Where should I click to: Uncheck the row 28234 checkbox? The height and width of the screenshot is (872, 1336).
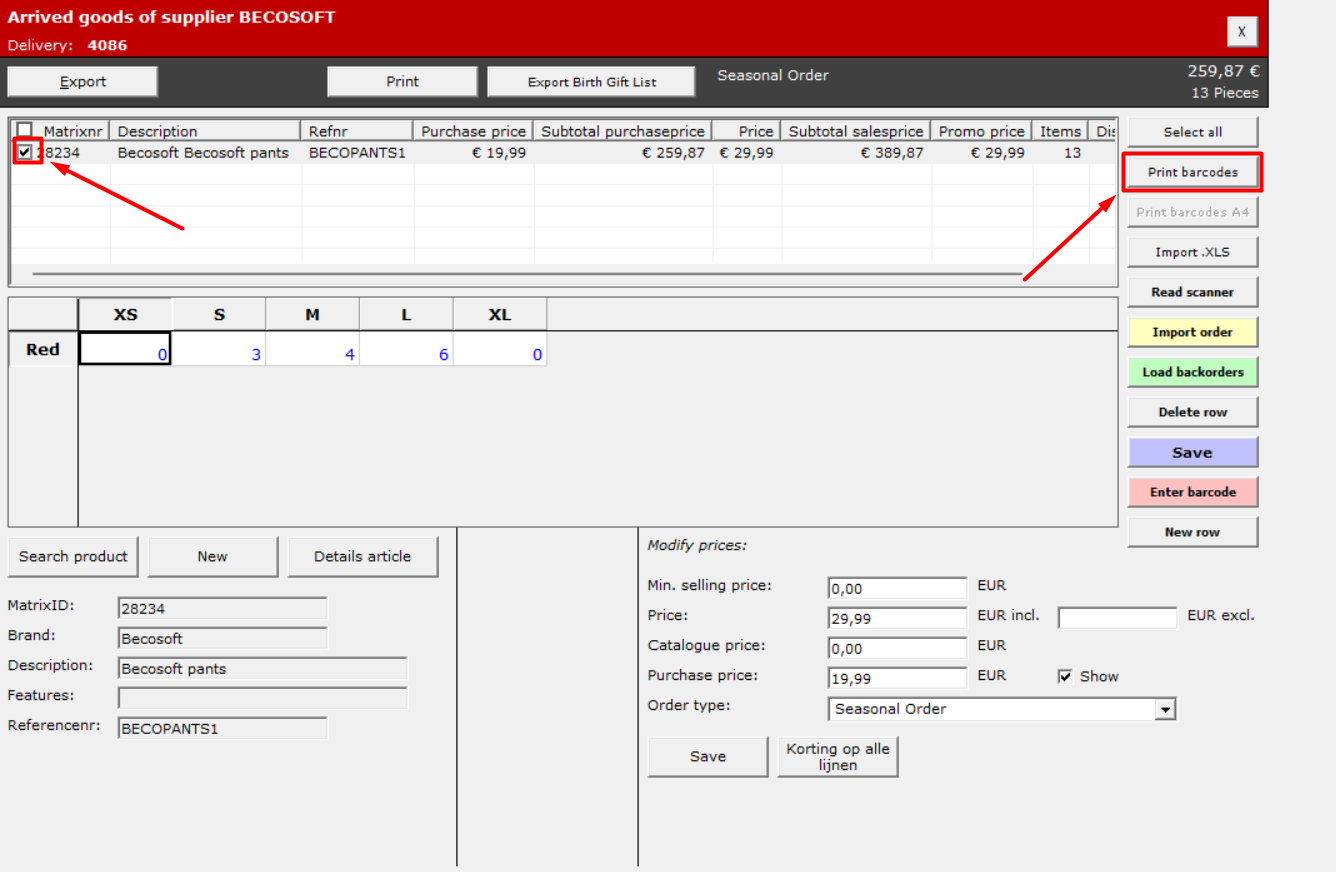pos(25,152)
